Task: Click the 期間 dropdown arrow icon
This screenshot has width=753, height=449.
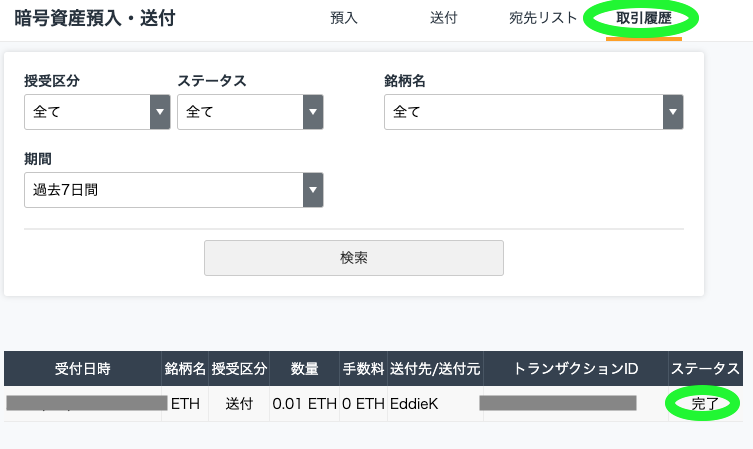Action: point(313,190)
